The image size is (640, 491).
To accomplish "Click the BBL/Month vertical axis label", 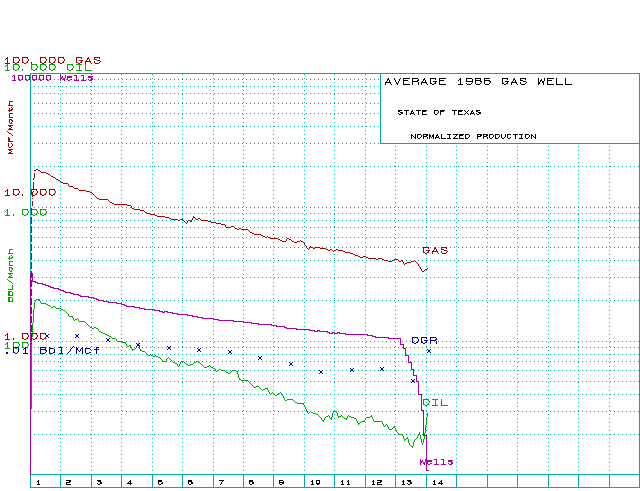I will tap(11, 281).
